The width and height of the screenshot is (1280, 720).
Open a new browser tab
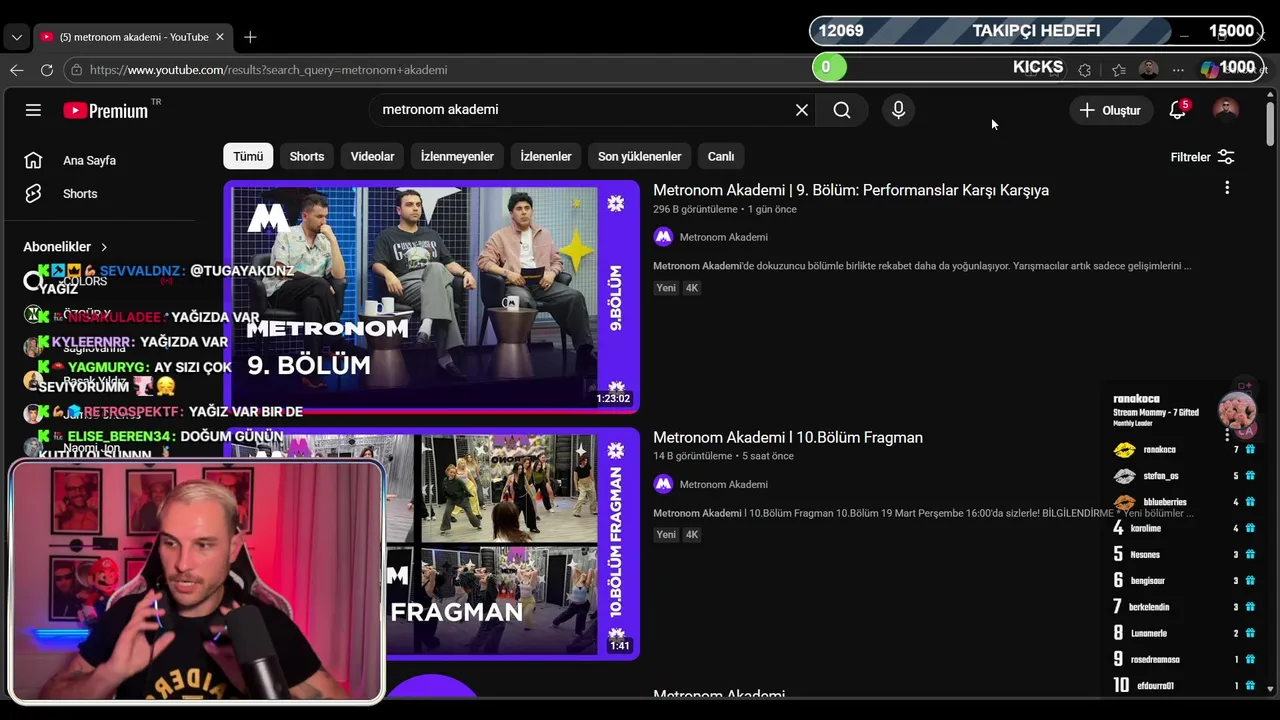(250, 37)
